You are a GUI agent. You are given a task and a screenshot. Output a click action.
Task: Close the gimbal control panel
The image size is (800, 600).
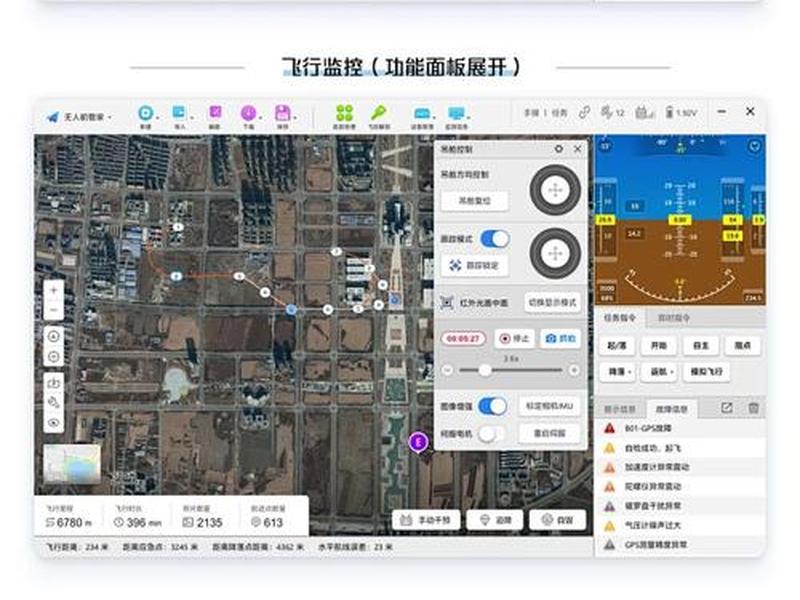pyautogui.click(x=578, y=149)
